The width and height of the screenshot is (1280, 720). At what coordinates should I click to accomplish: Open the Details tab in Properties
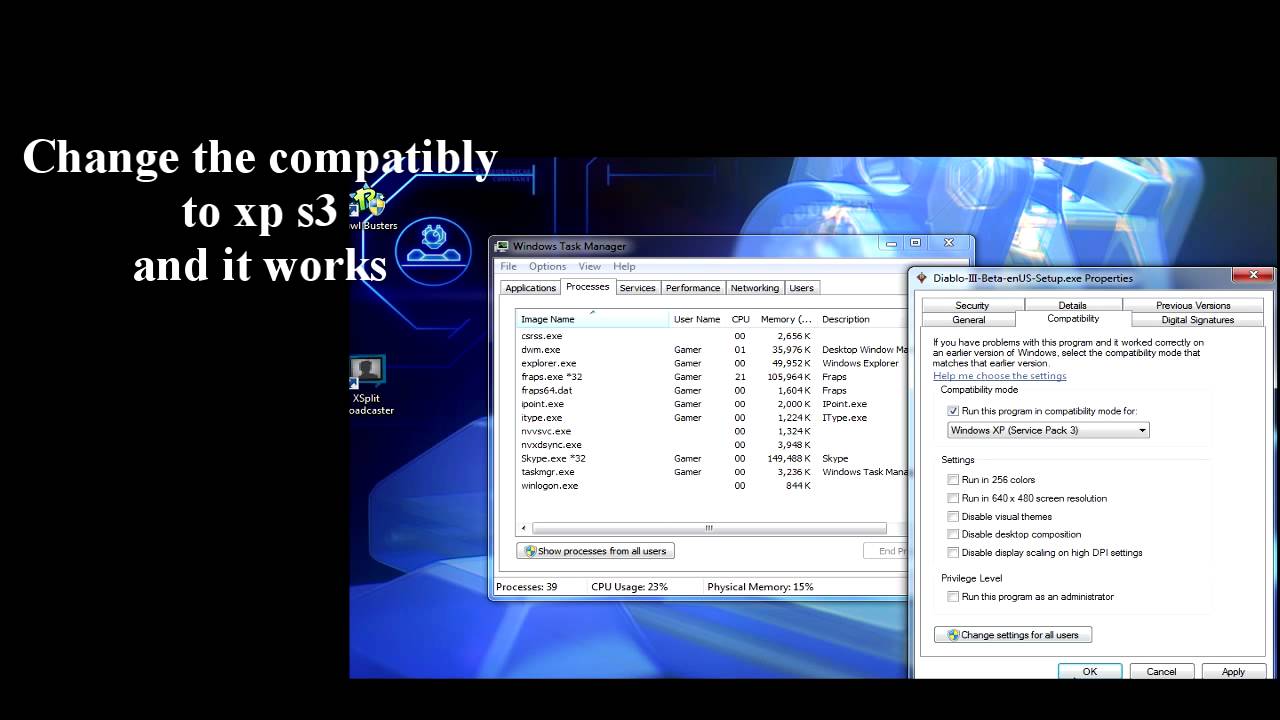coord(1072,306)
